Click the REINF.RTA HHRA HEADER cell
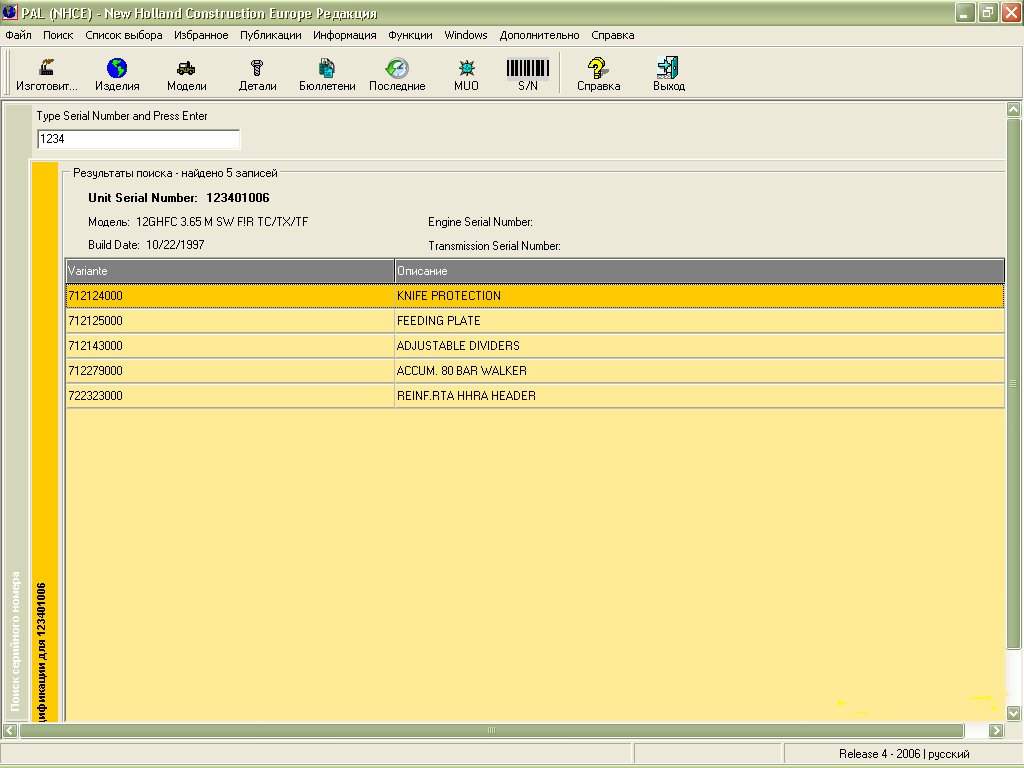 pos(699,396)
